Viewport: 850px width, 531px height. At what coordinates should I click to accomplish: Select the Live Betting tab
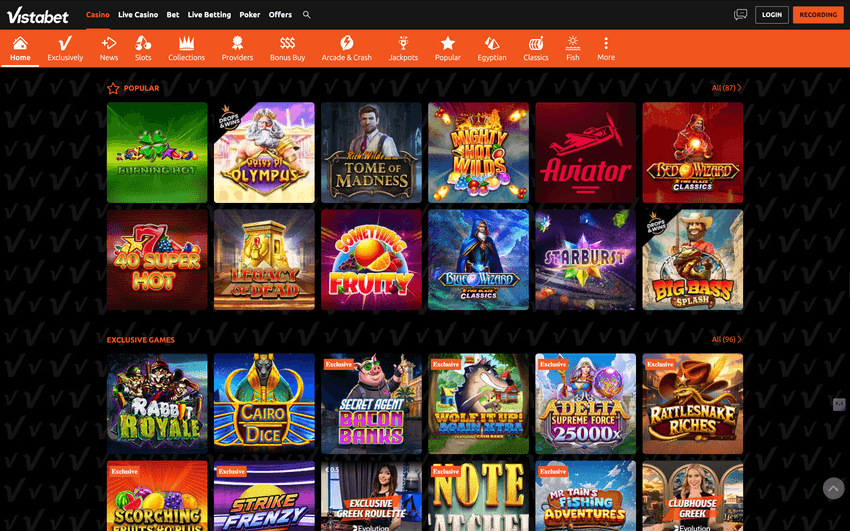[x=209, y=15]
